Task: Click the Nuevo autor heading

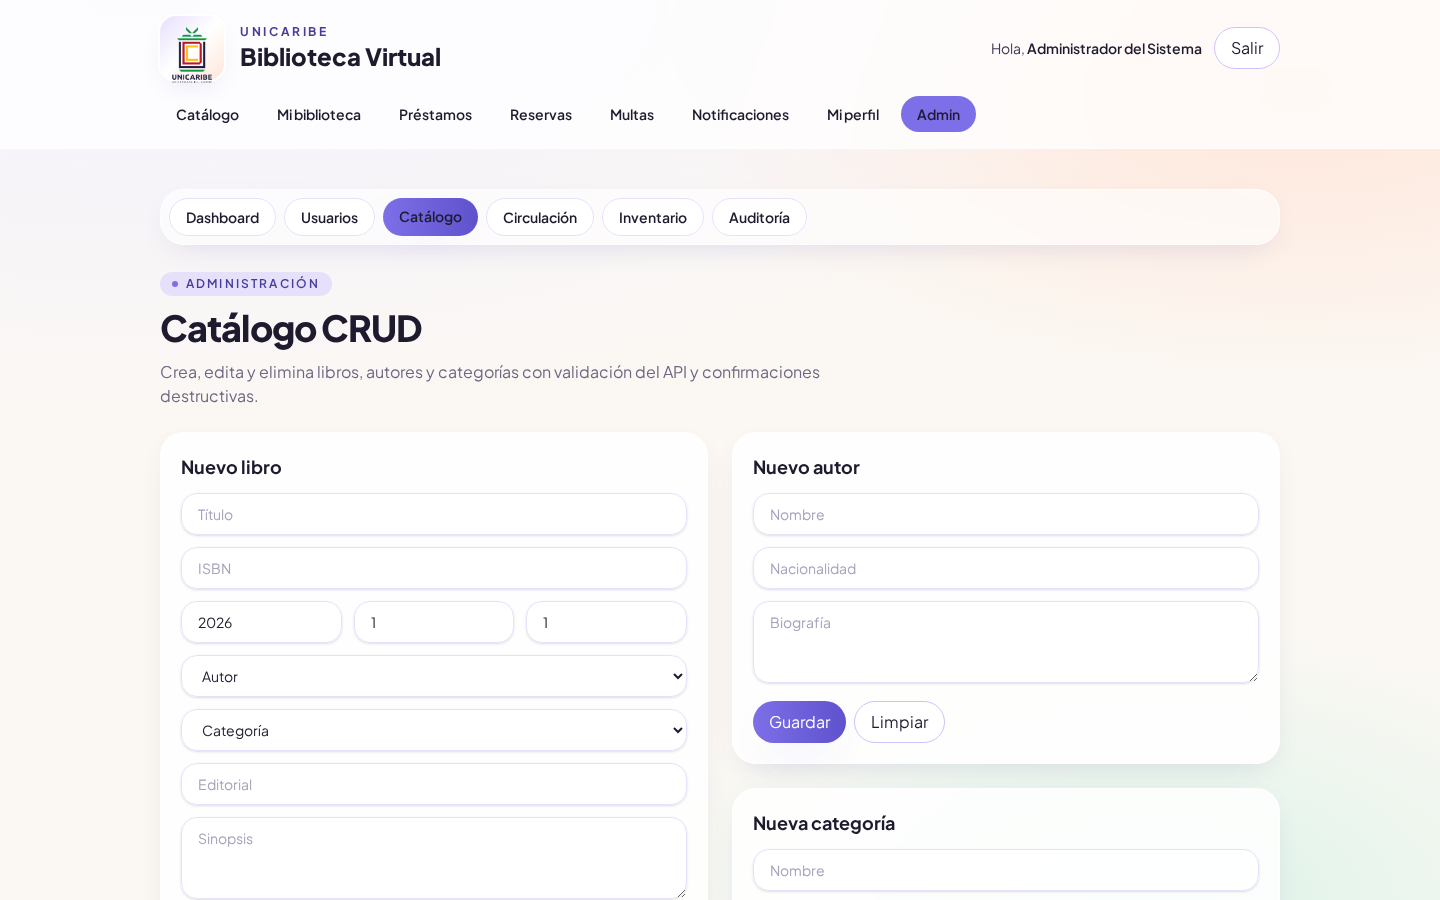Action: pos(806,467)
